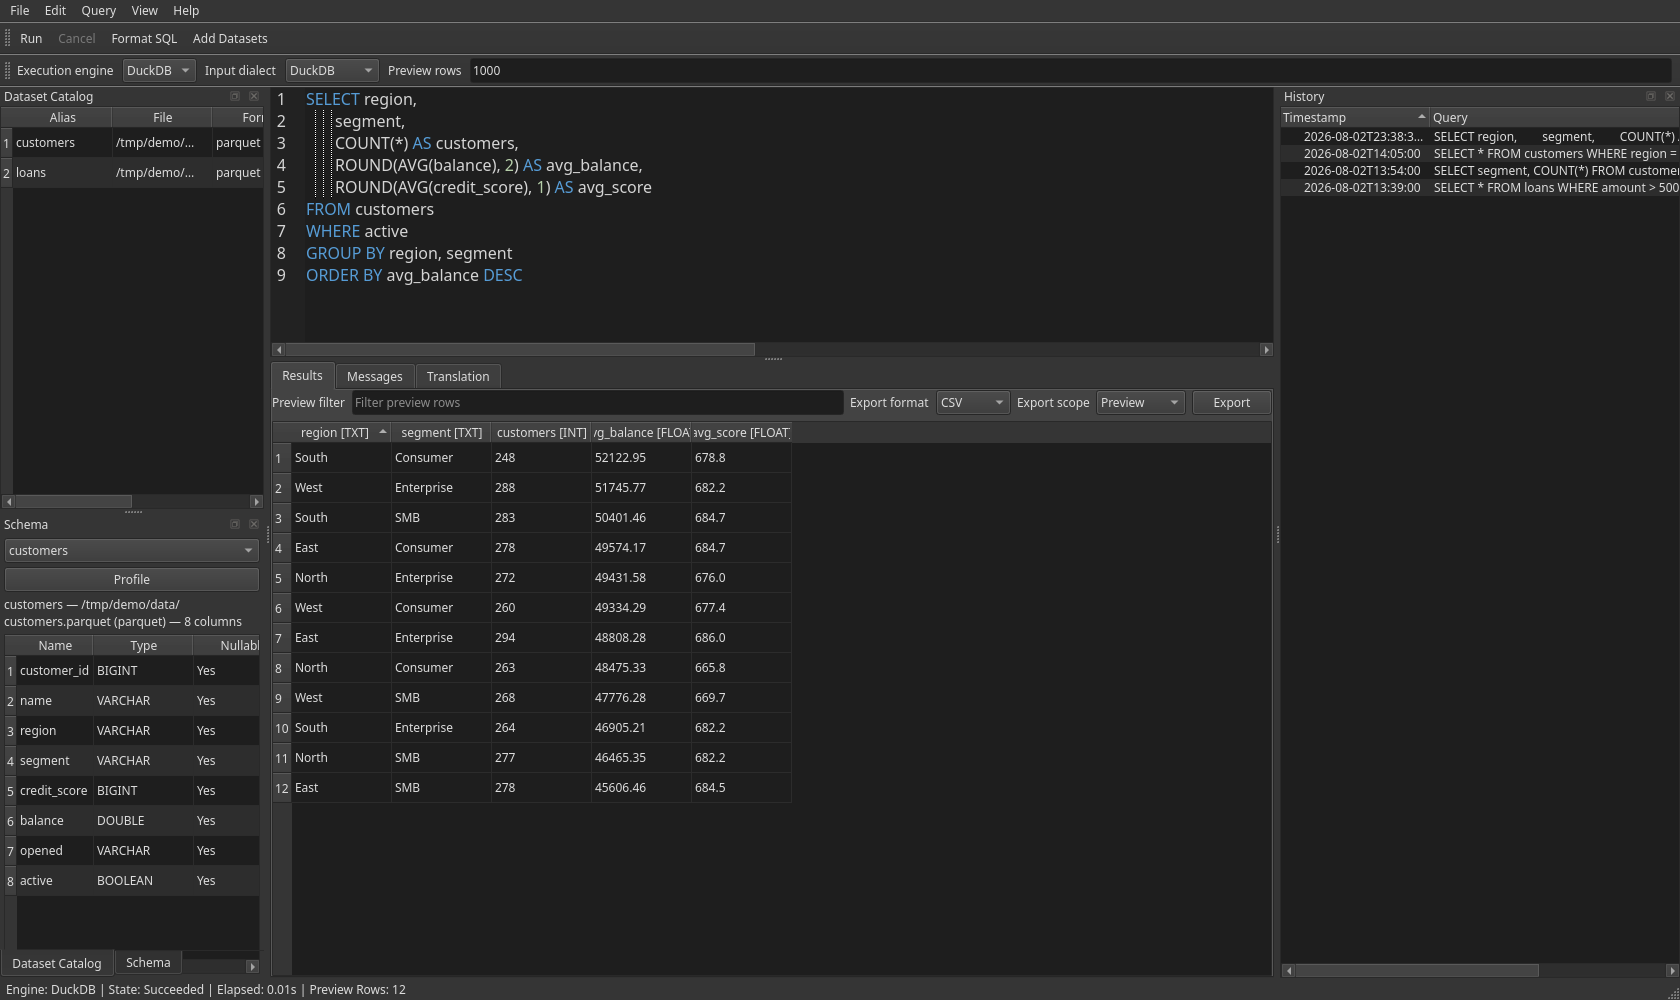
Task: Open the File menu
Action: point(20,10)
